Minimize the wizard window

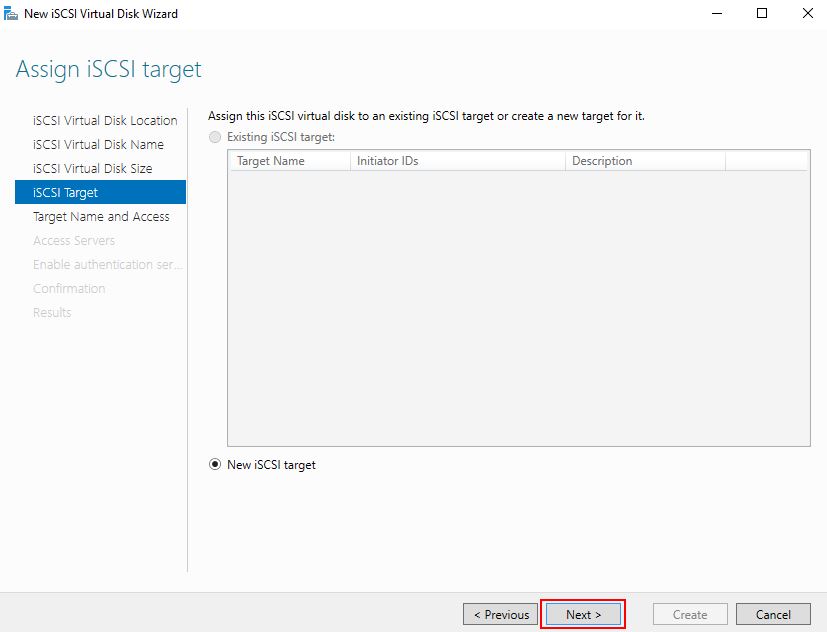[x=717, y=13]
